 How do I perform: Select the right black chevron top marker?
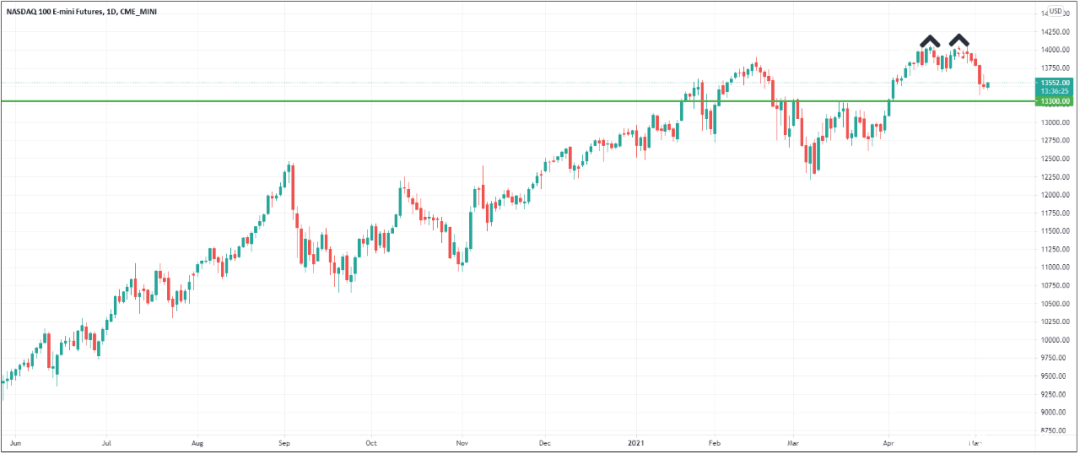[x=959, y=41]
